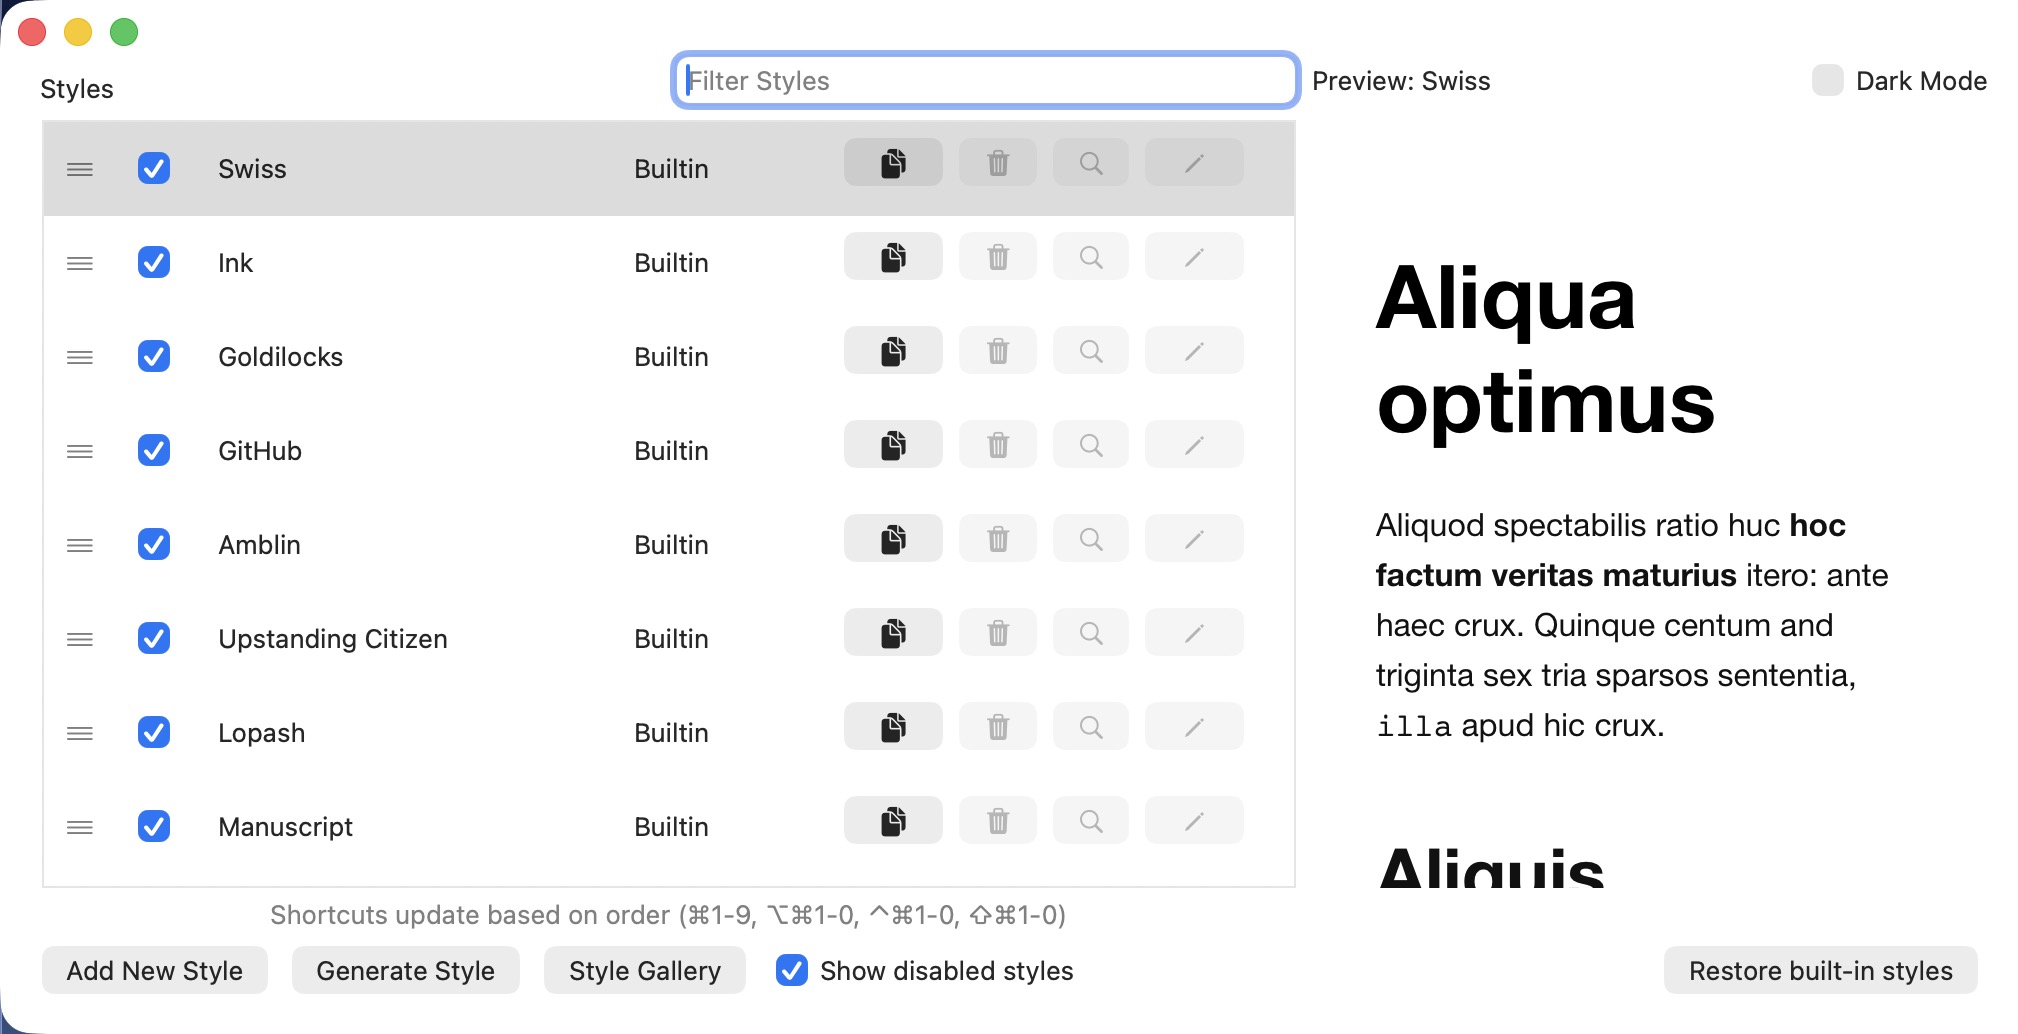Focus the Filter Styles search field

coord(985,80)
